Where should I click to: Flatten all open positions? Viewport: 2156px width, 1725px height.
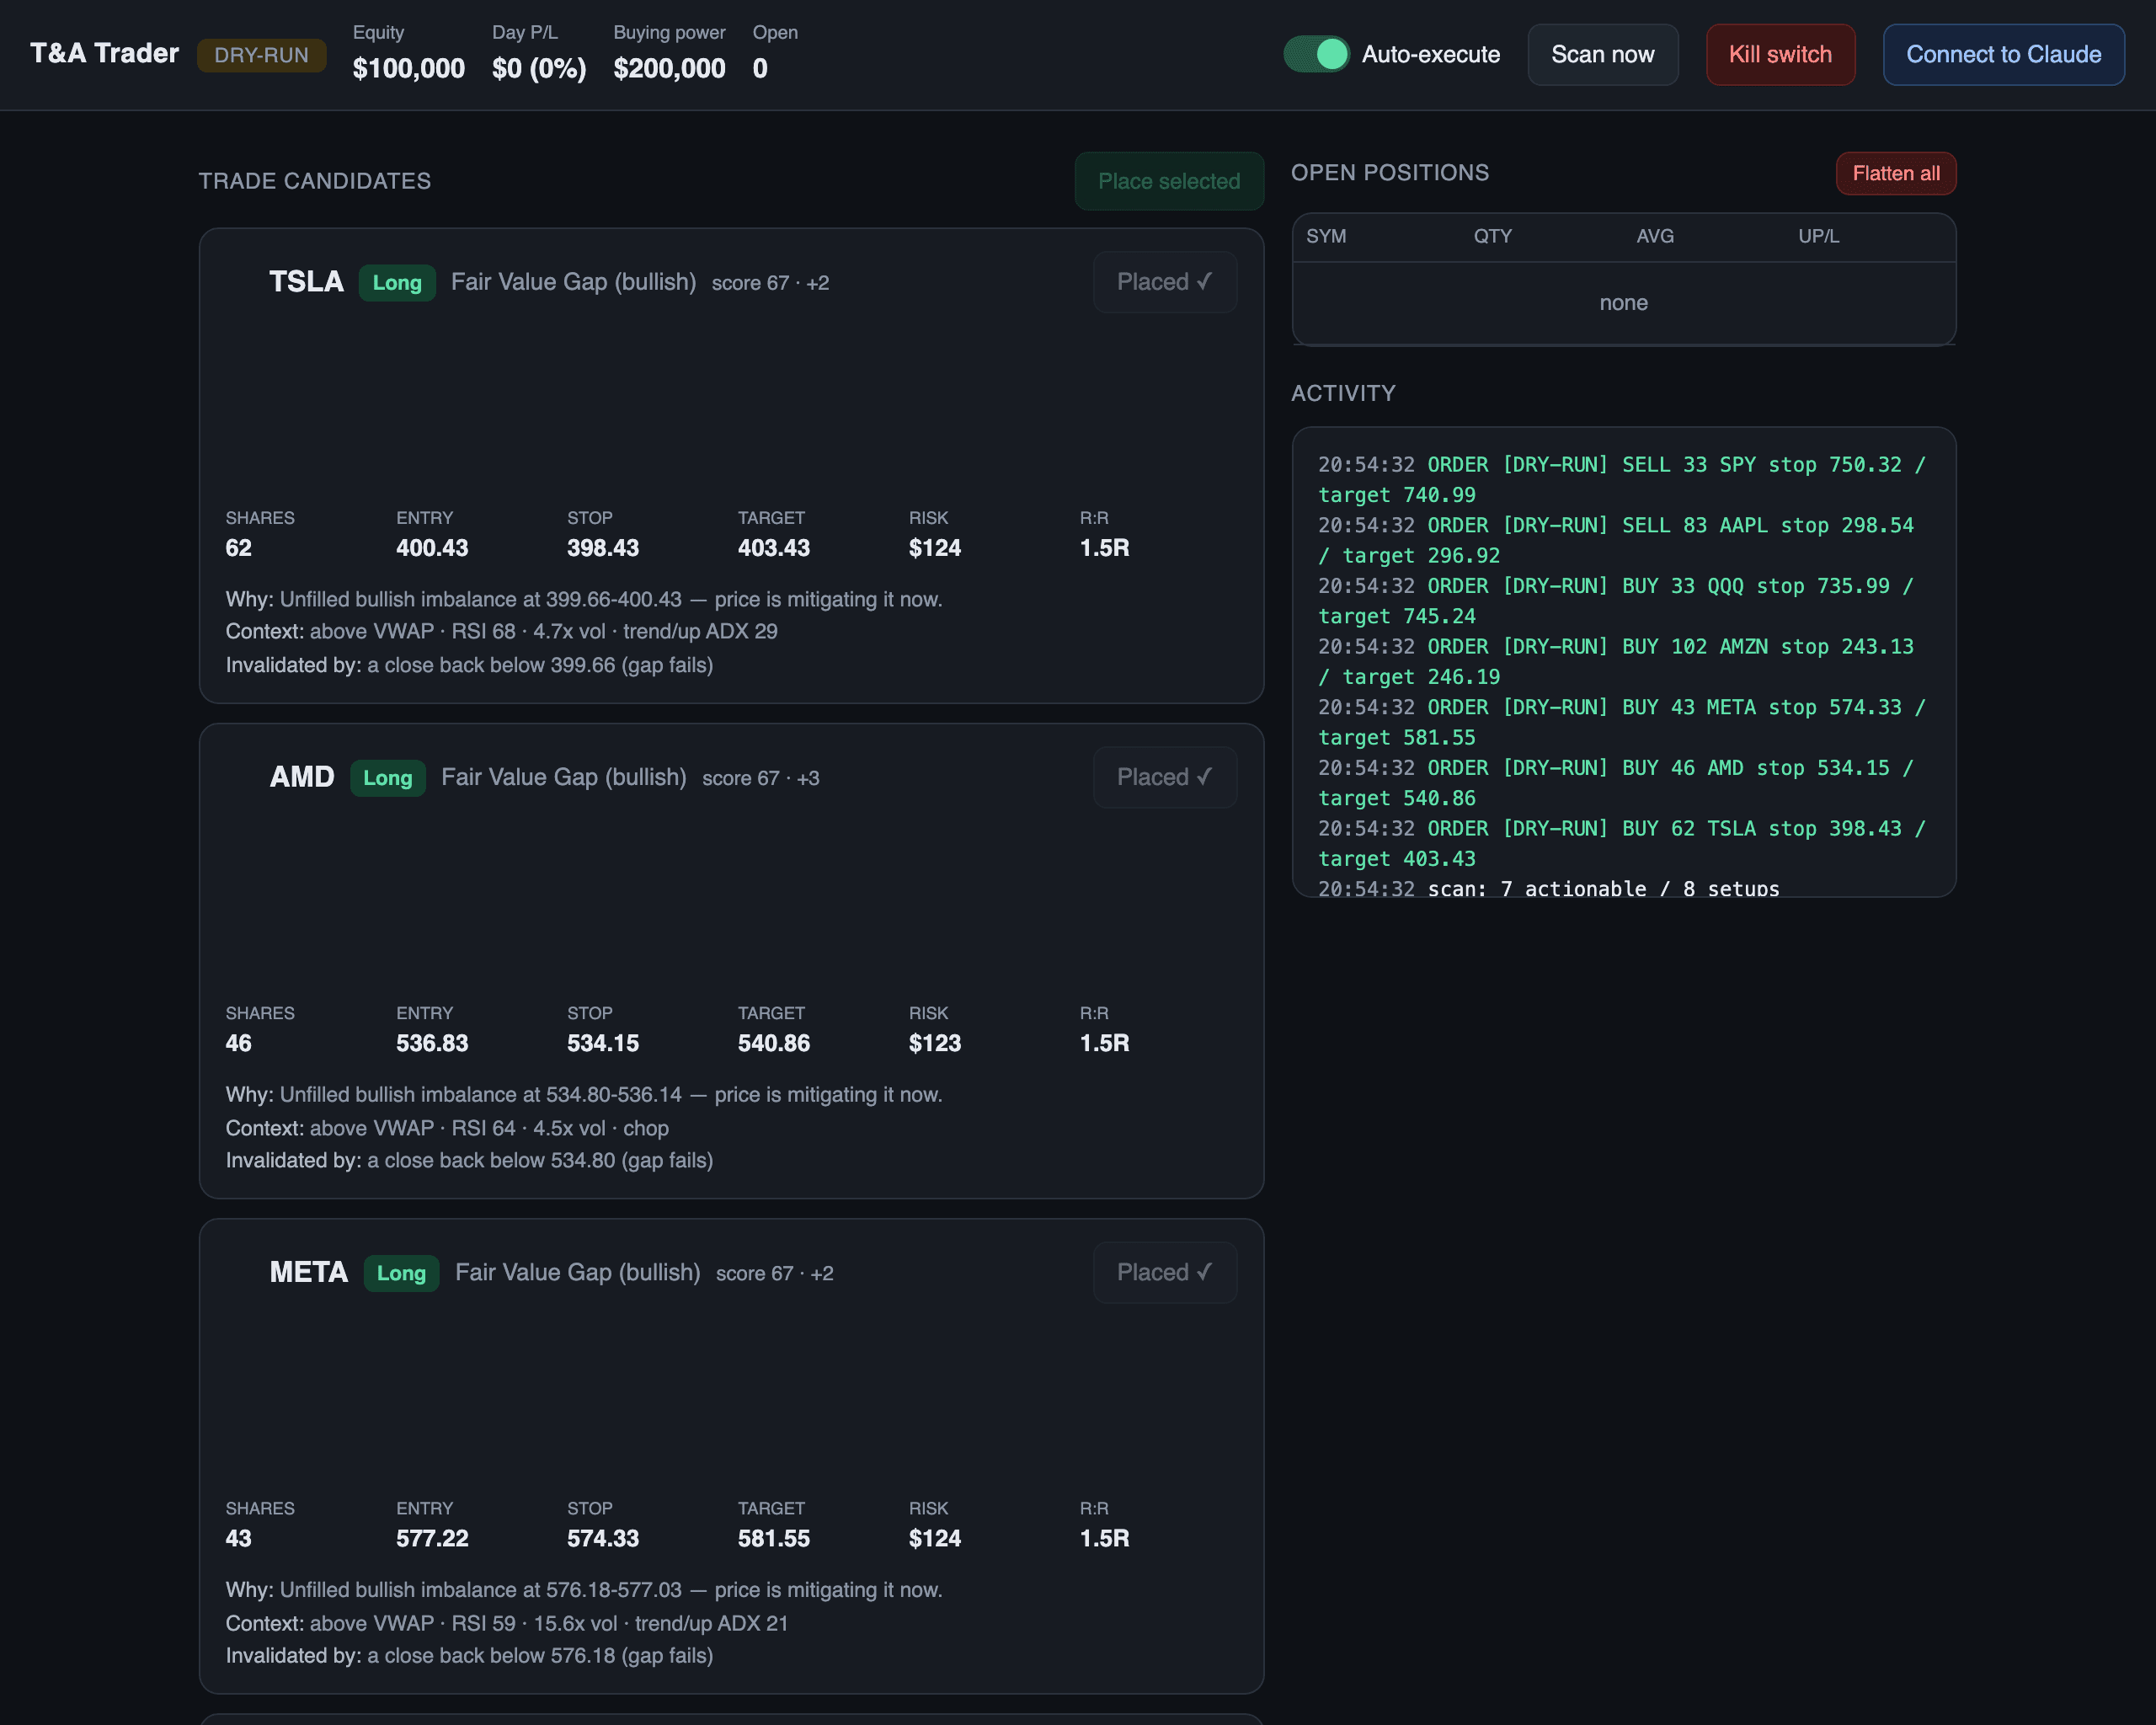1896,173
